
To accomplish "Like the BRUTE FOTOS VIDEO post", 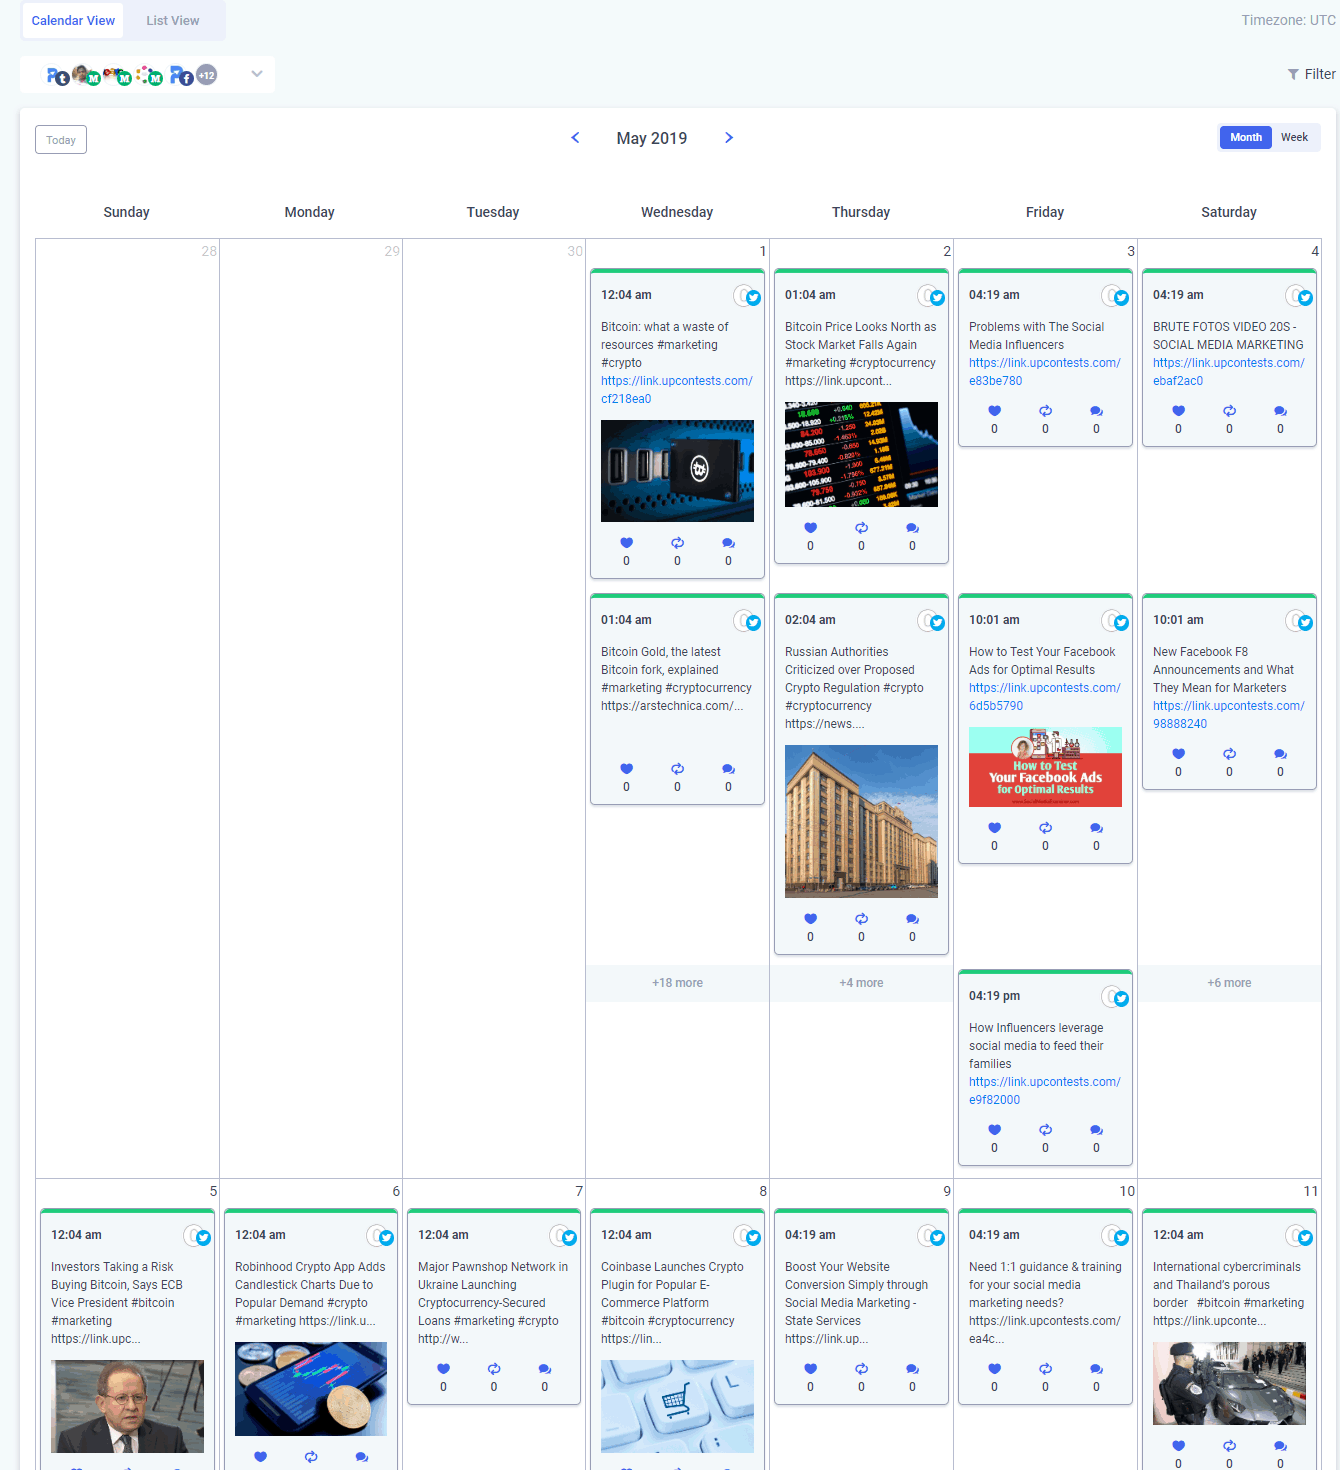I will click(1178, 411).
